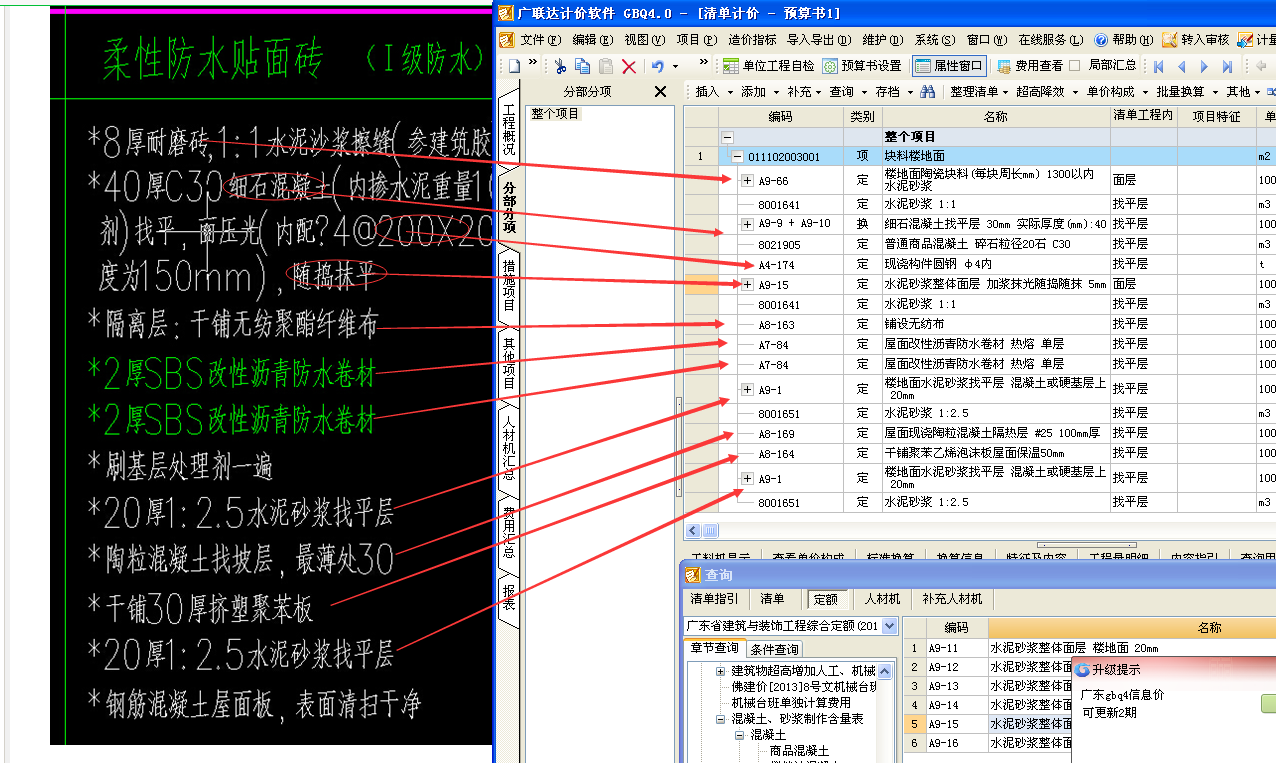Screen dimensions: 1276x763
Task: Expand the A9-66 quota row
Action: 746,181
